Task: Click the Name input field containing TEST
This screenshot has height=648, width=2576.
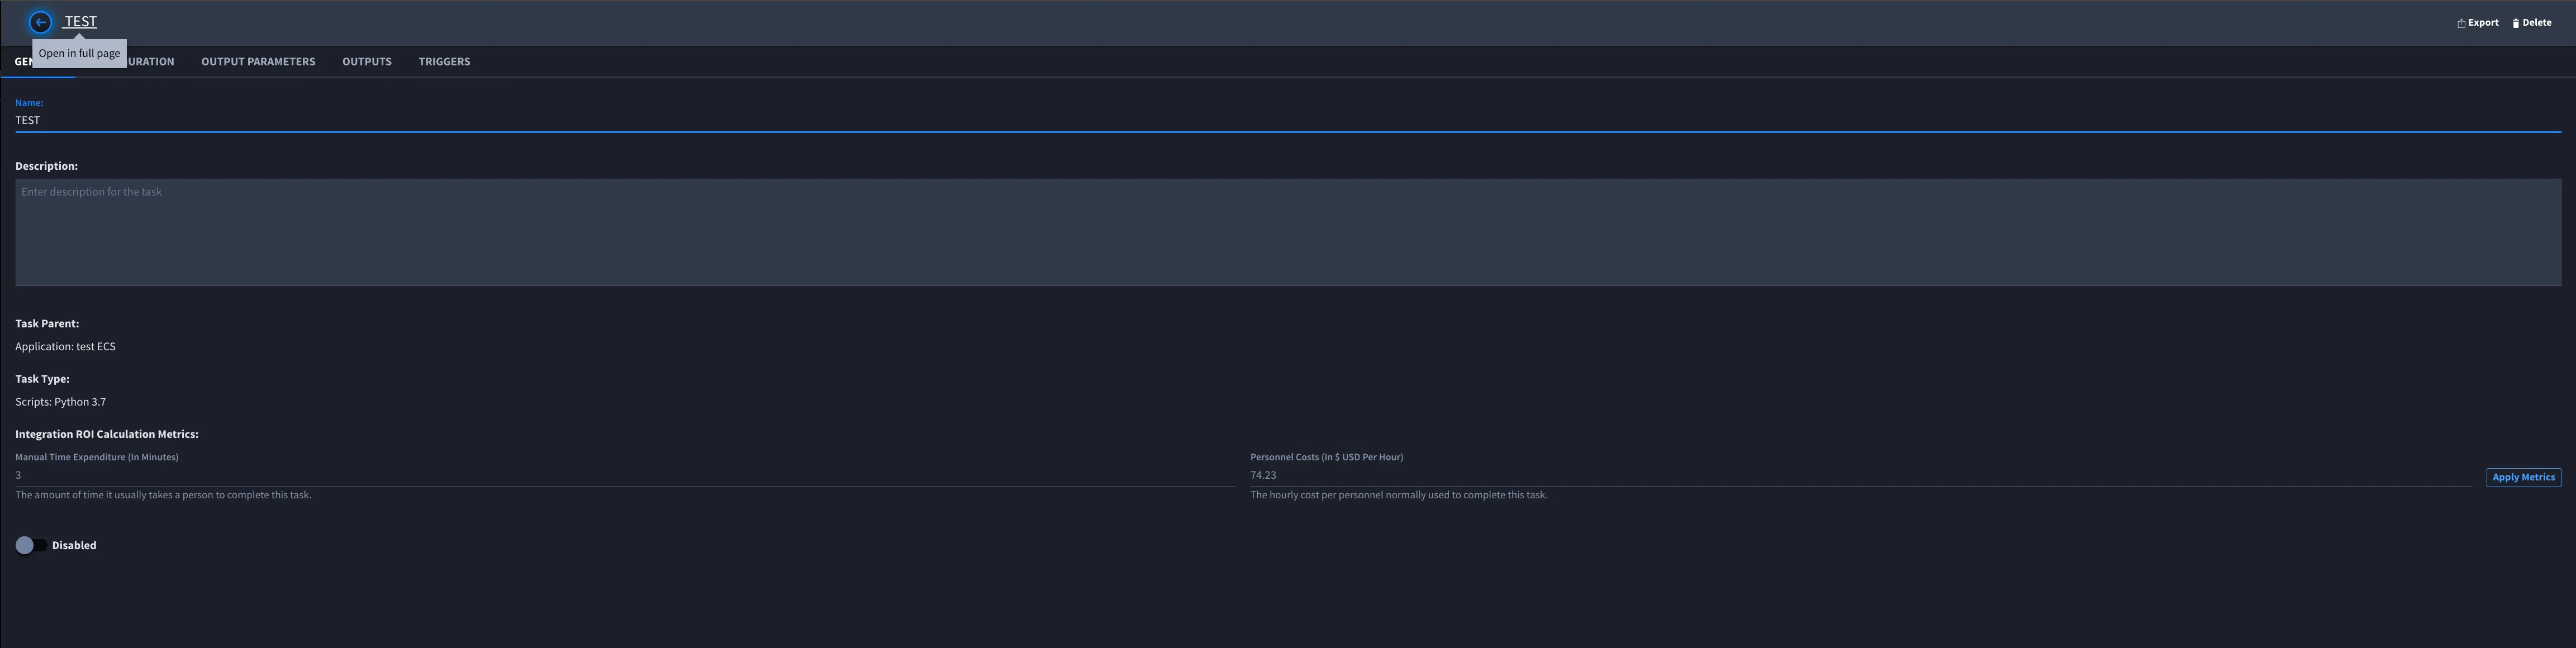Action: 1288,120
